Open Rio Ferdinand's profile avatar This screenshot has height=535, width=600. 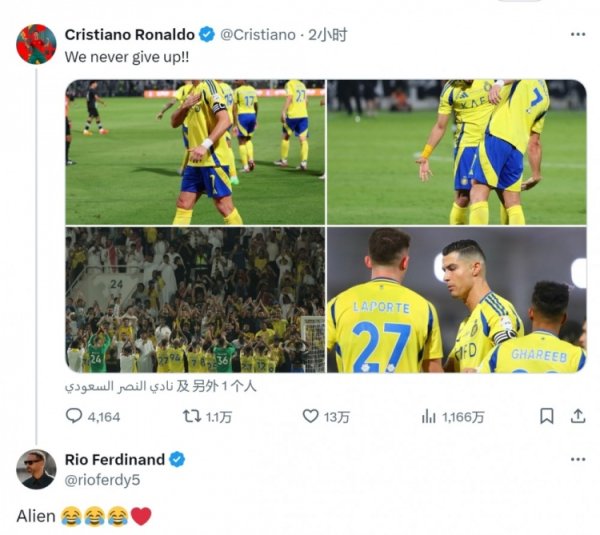36,469
